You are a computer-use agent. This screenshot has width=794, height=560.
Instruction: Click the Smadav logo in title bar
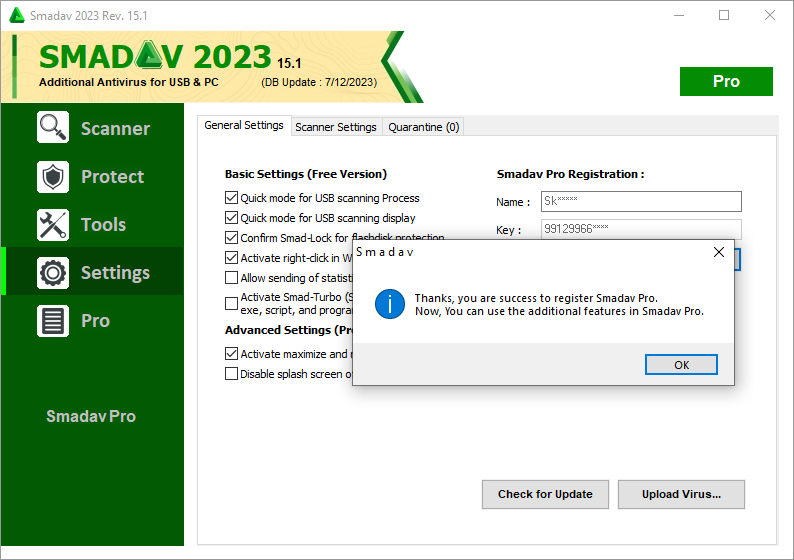17,15
